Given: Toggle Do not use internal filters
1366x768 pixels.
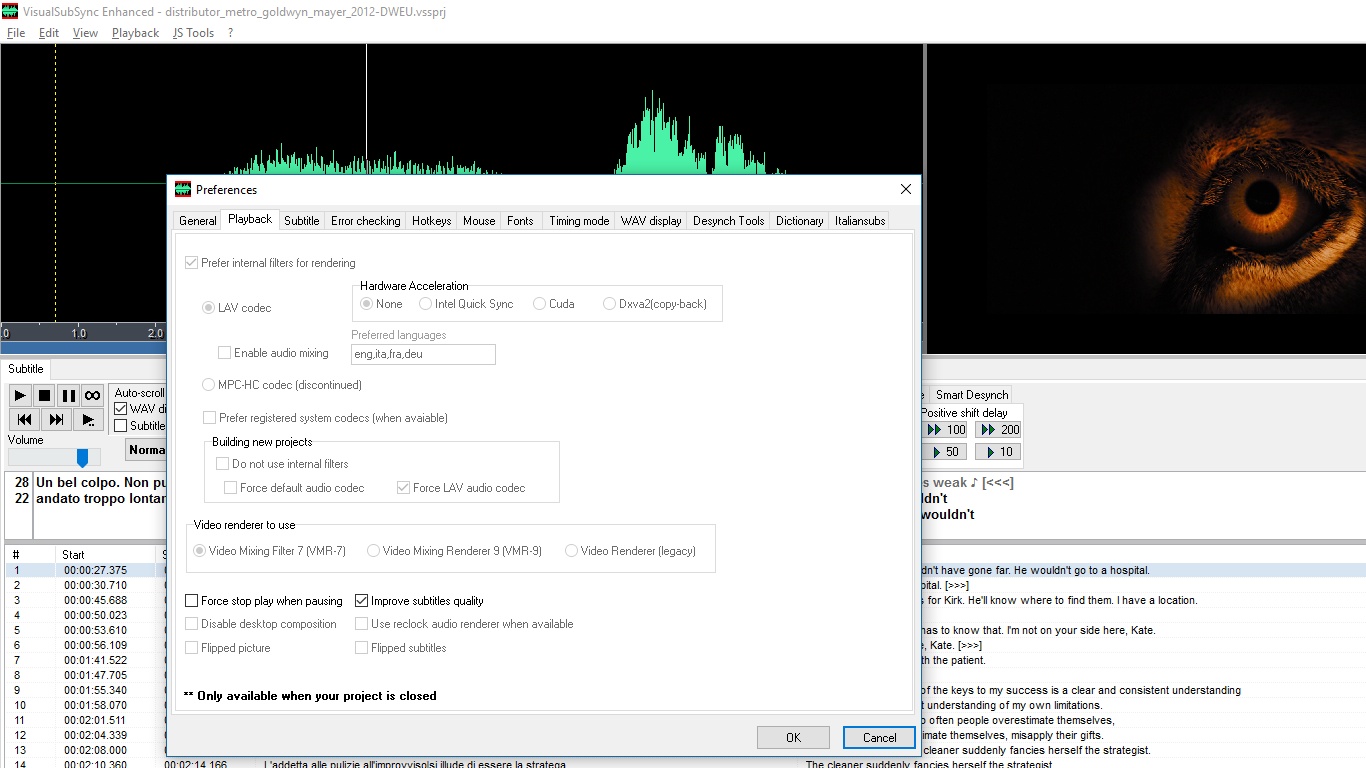Looking at the screenshot, I should (x=282, y=464).
